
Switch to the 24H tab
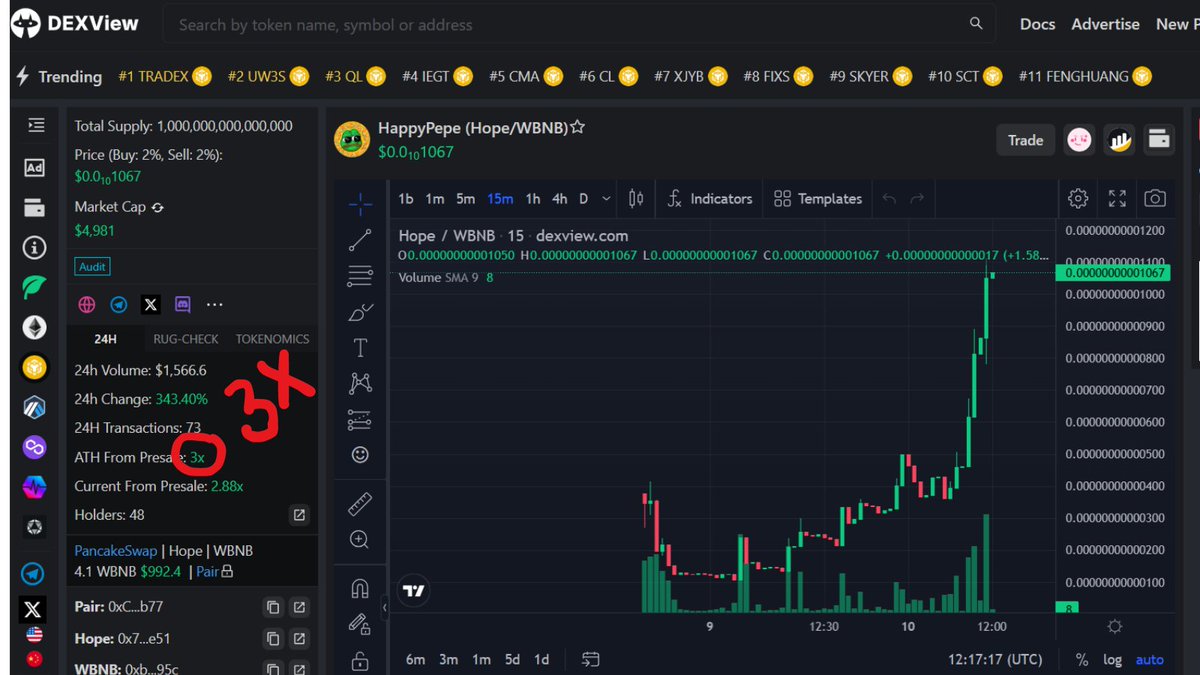point(106,339)
